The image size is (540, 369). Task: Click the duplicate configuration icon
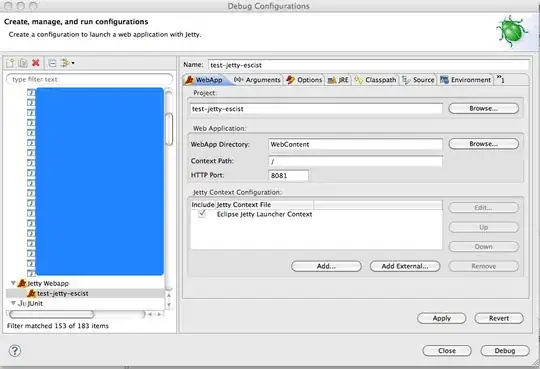coord(23,63)
